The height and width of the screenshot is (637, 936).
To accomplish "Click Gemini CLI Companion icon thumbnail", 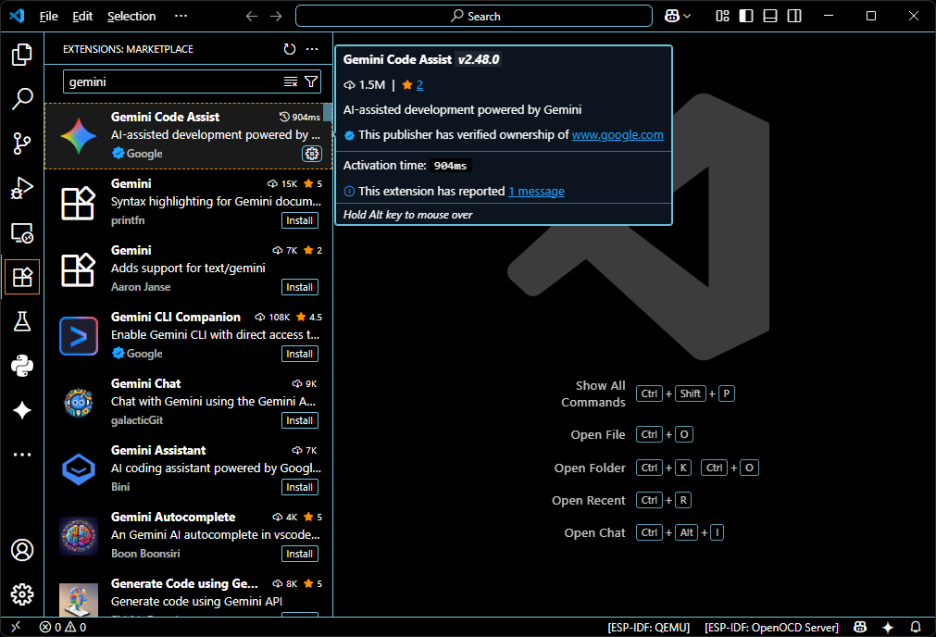I will pos(78,336).
